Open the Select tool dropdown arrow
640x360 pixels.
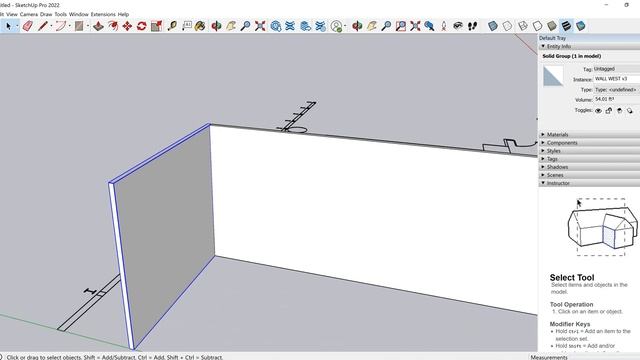pos(17,26)
